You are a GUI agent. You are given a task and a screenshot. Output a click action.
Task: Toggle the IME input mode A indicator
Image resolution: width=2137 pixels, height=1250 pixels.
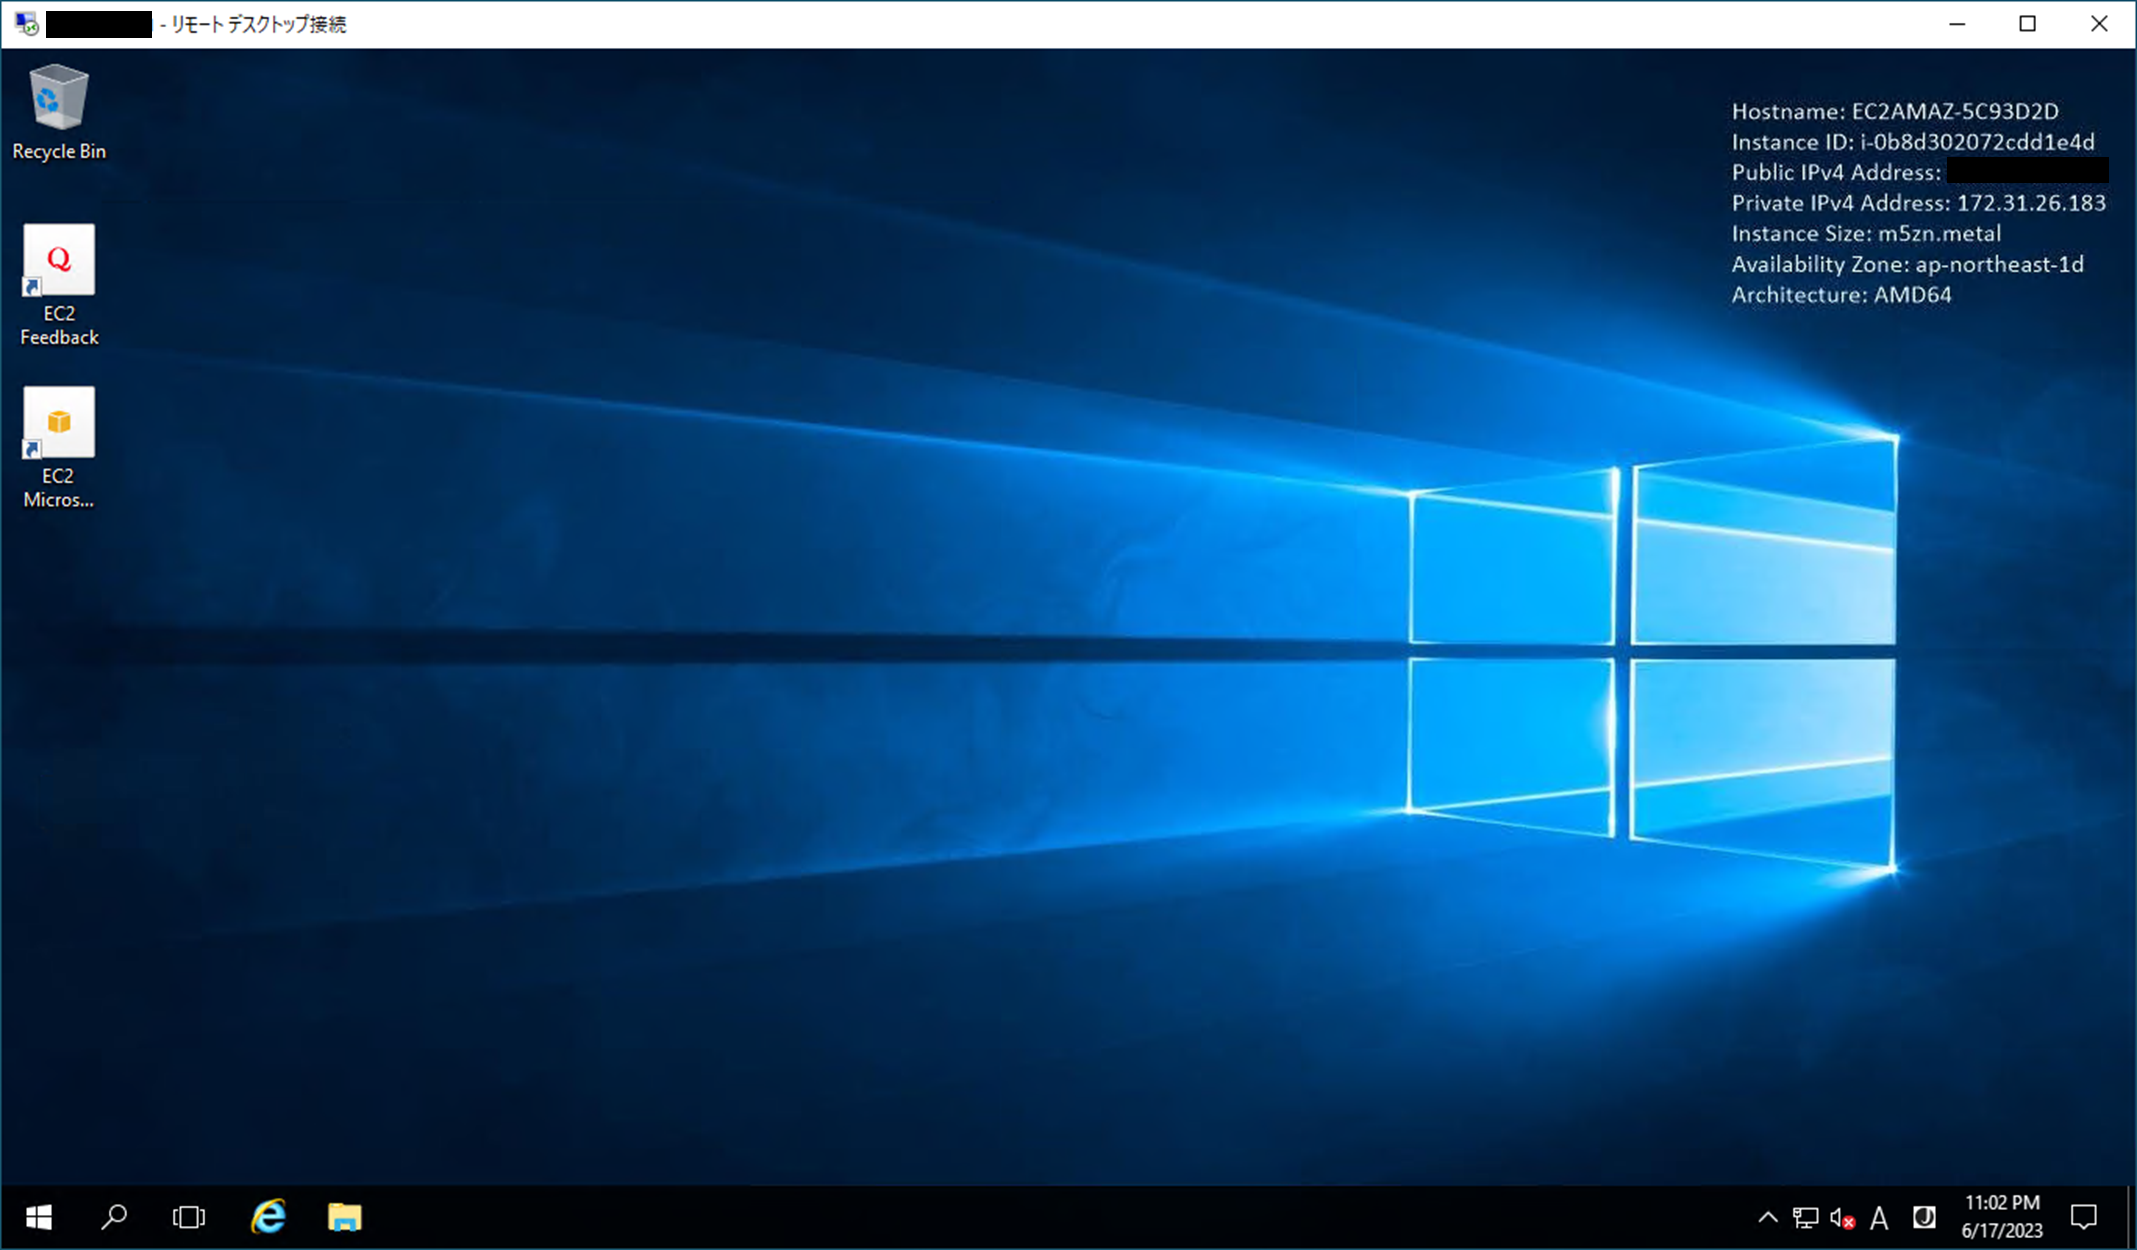1879,1217
